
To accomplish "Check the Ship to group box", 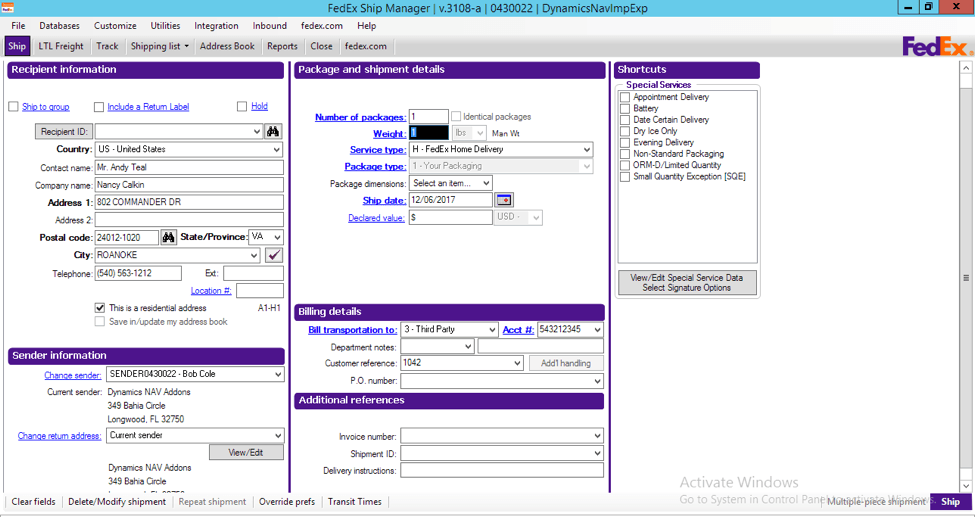I will tap(13, 107).
